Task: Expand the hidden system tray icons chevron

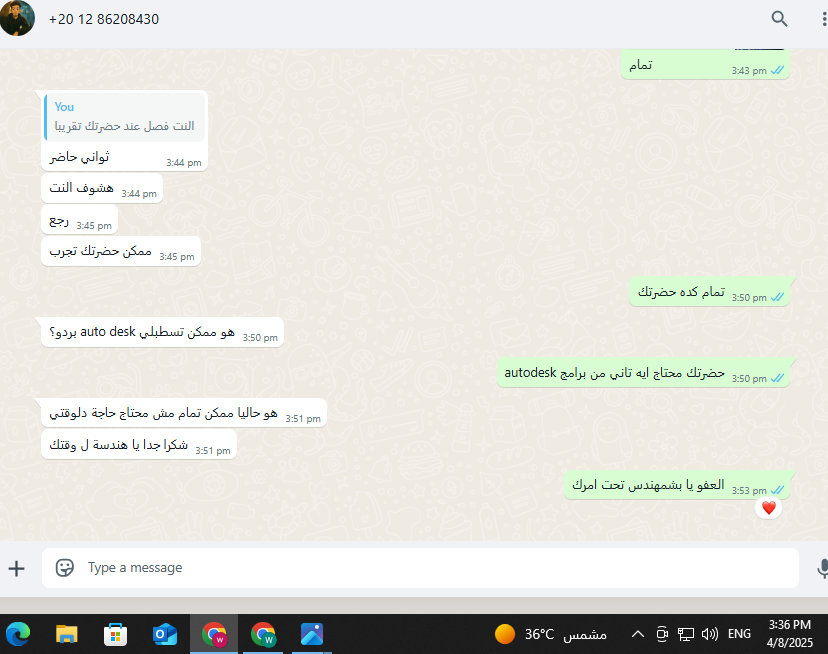Action: coord(638,634)
